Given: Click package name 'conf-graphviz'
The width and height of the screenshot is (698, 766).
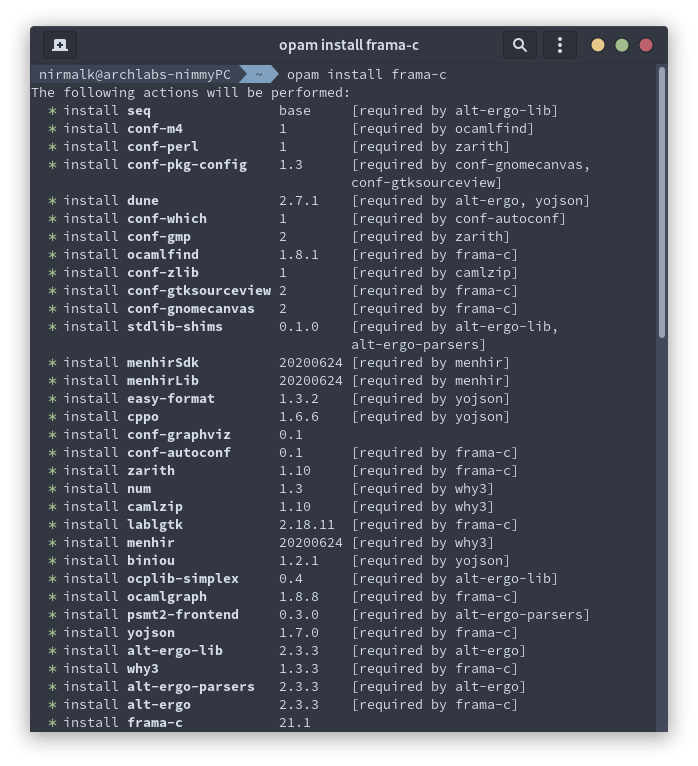Looking at the screenshot, I should (x=179, y=435).
